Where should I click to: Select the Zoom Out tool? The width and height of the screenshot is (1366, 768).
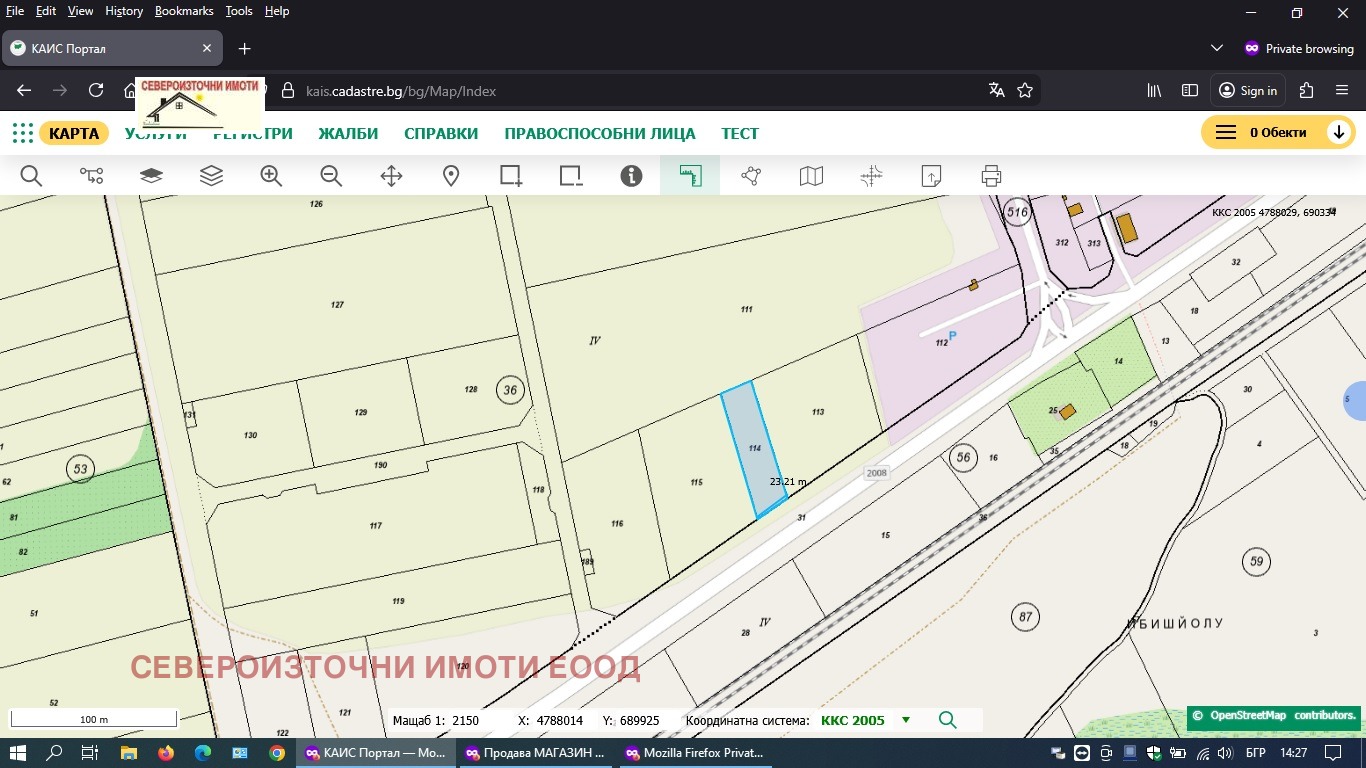tap(331, 175)
